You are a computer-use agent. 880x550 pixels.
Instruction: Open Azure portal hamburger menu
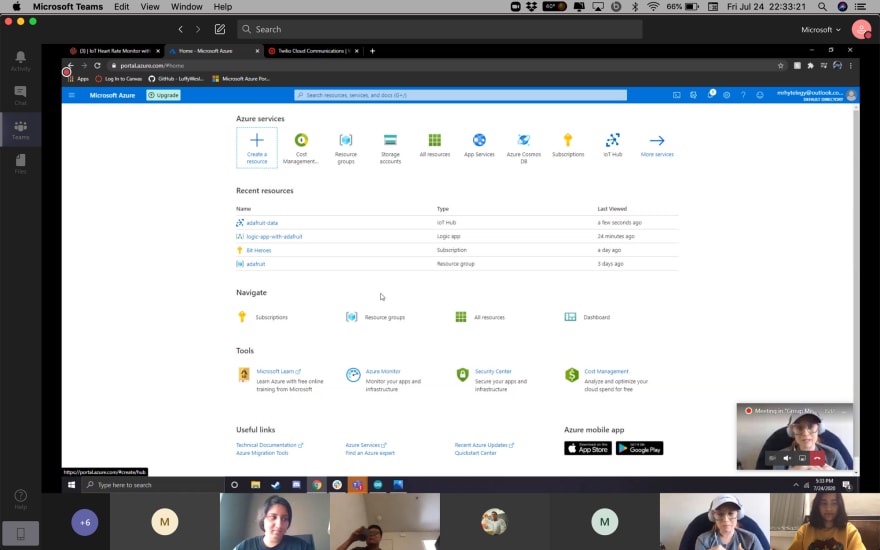point(72,95)
